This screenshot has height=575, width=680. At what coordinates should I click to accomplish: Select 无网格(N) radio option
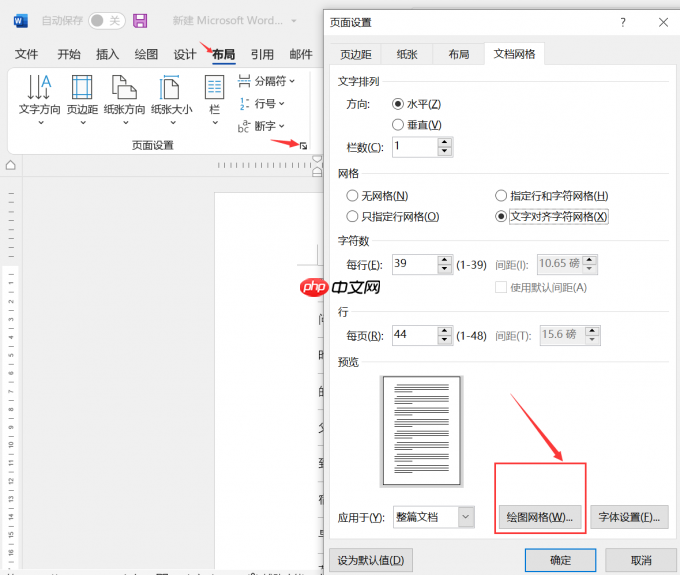(x=352, y=196)
